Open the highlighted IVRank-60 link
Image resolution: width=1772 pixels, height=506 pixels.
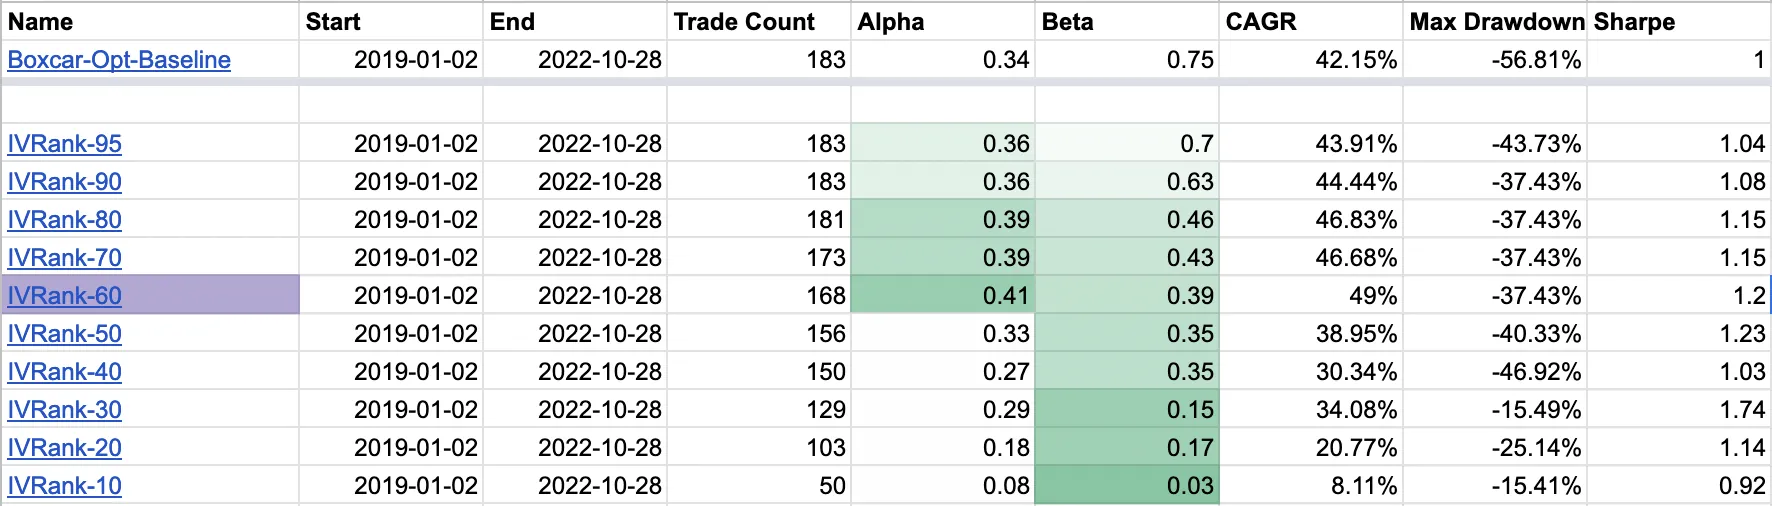(x=65, y=296)
